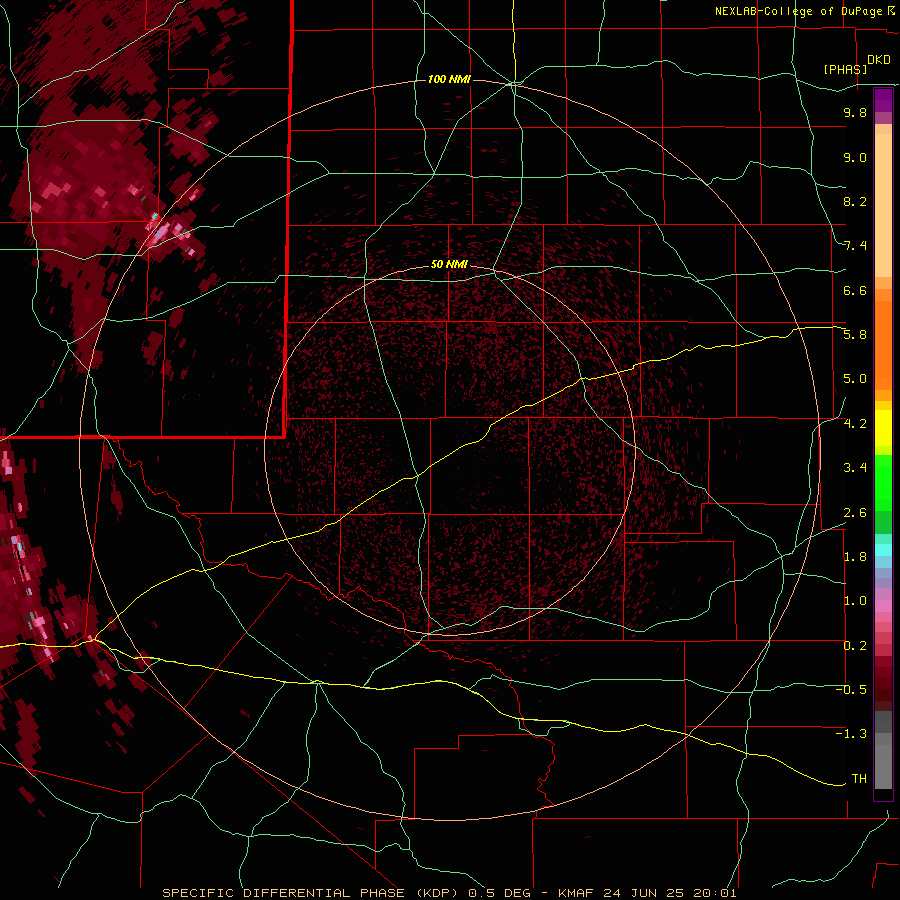
Task: Pick the pink legend color band
Action: point(883,605)
